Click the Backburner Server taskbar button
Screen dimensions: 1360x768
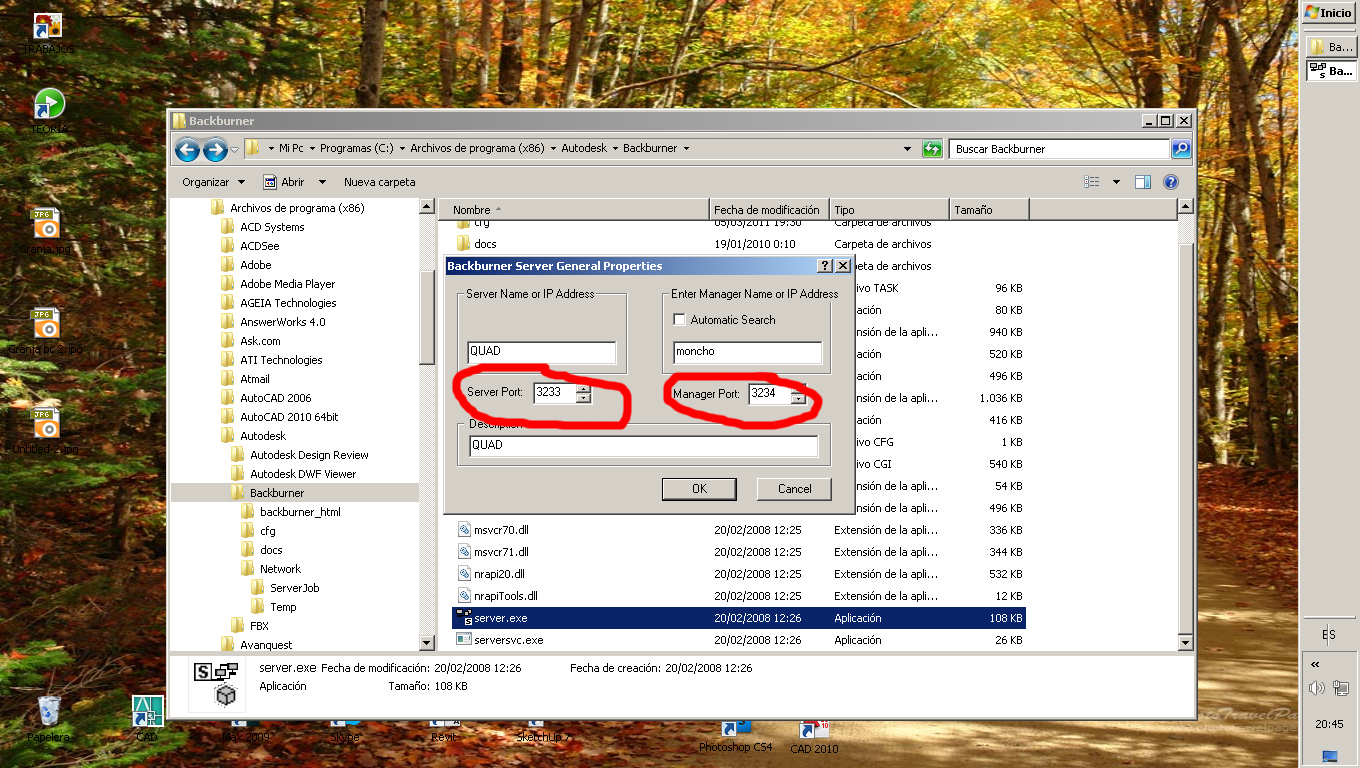1330,70
